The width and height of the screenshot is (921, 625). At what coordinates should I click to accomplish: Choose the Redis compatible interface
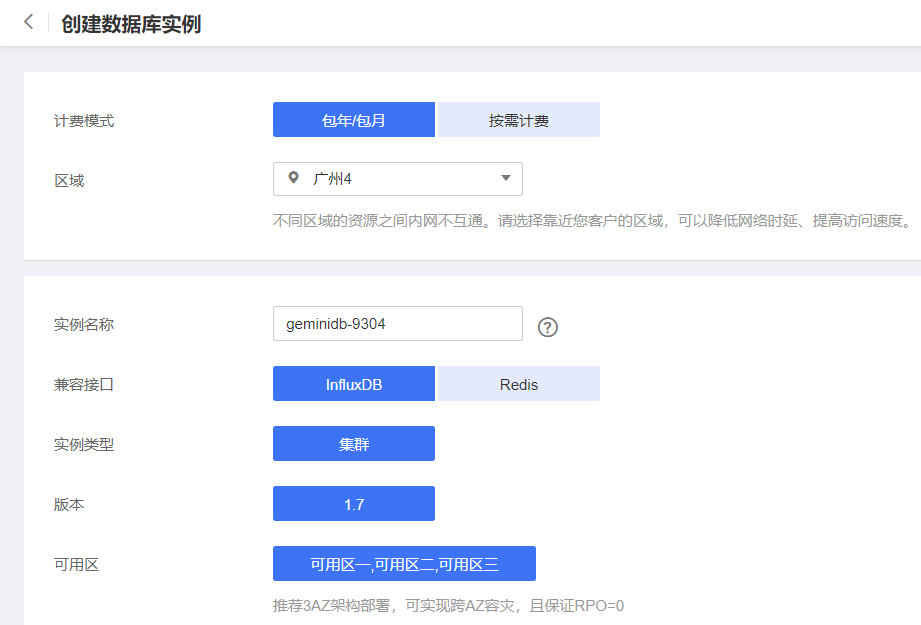519,384
